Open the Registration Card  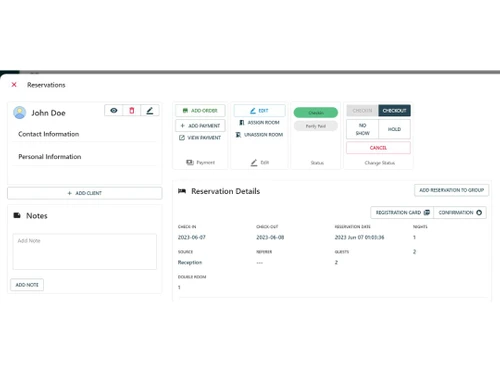(x=402, y=213)
